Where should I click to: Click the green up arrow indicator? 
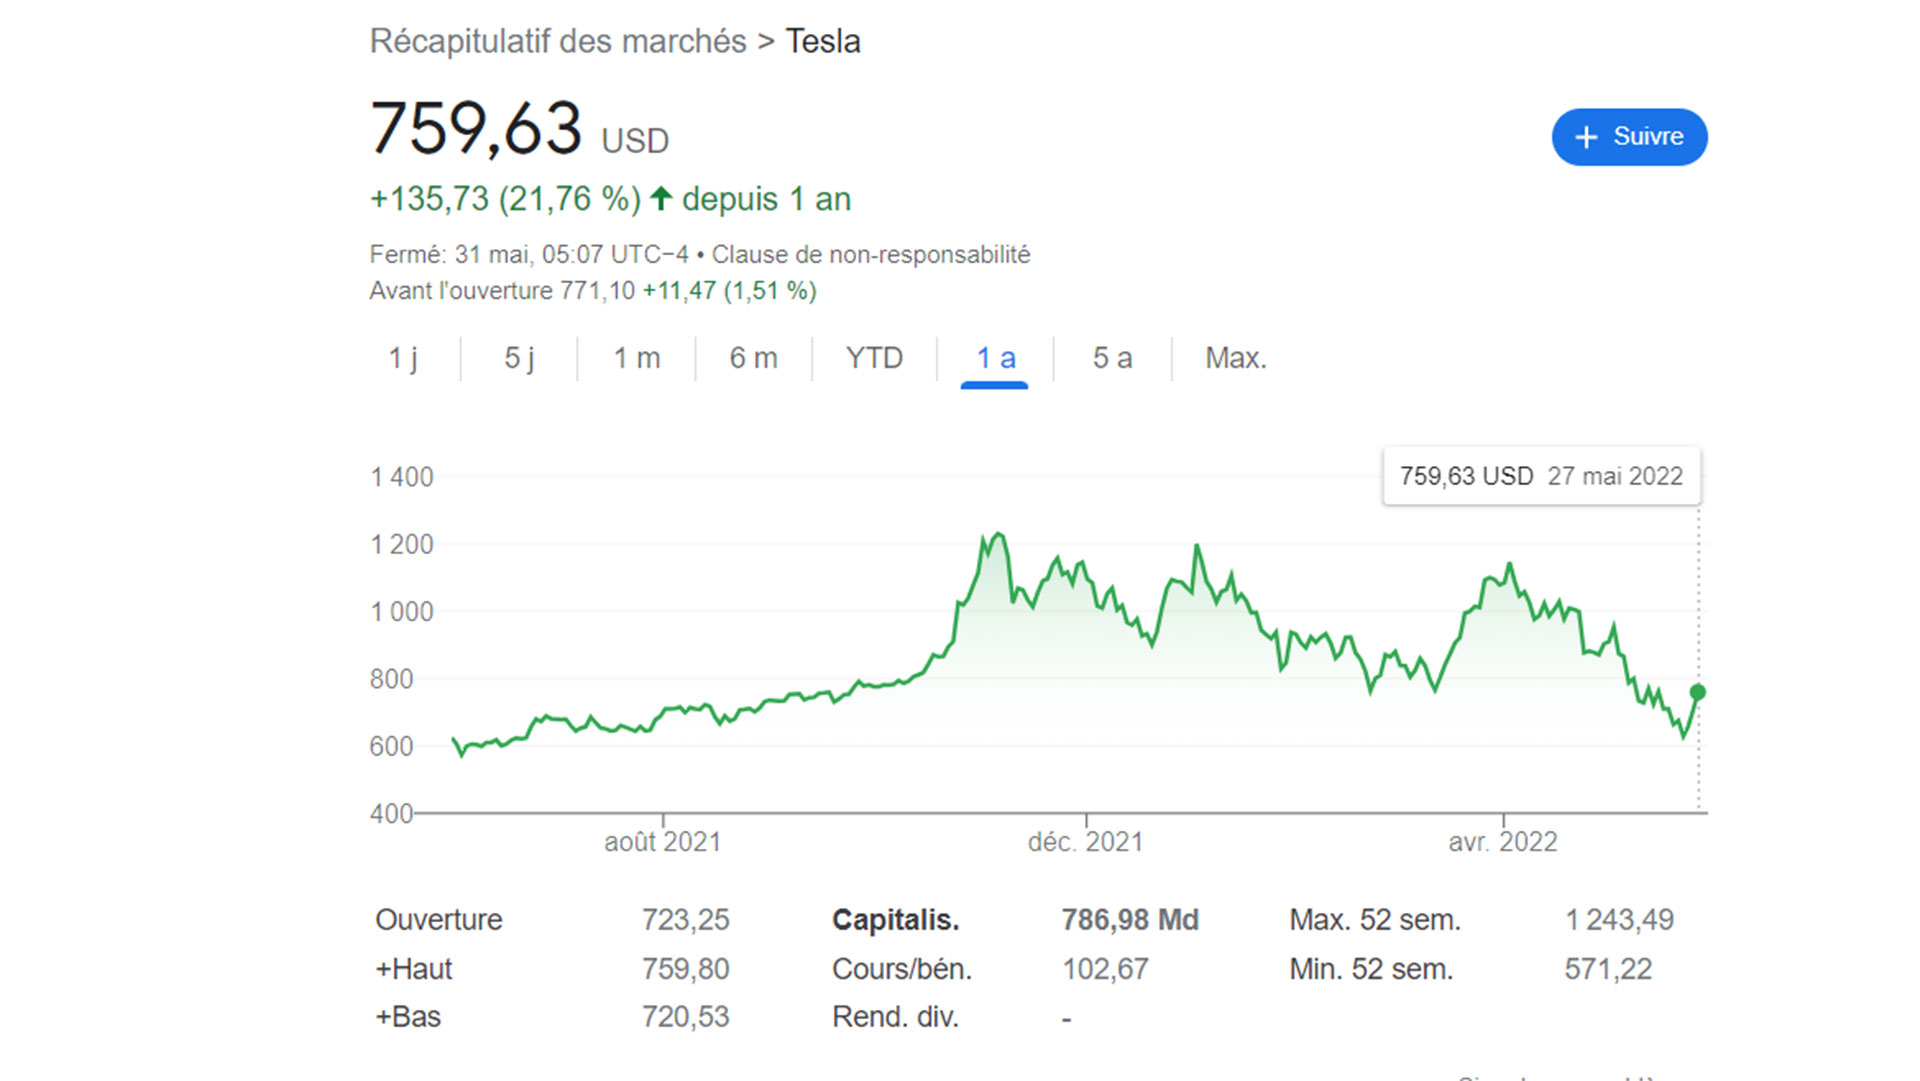(661, 198)
